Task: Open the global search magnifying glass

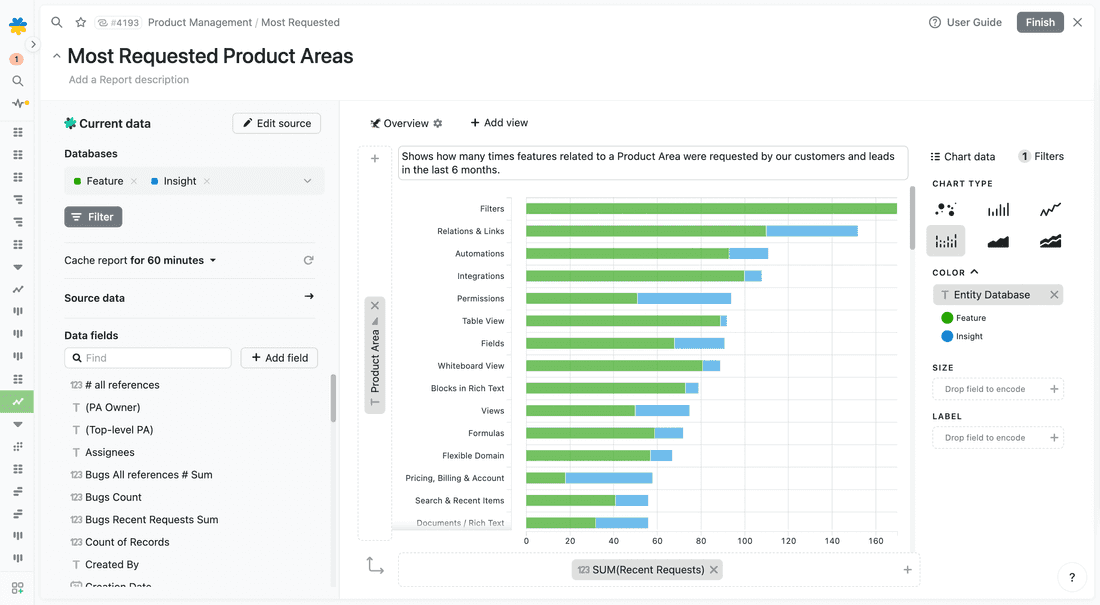Action: click(55, 21)
